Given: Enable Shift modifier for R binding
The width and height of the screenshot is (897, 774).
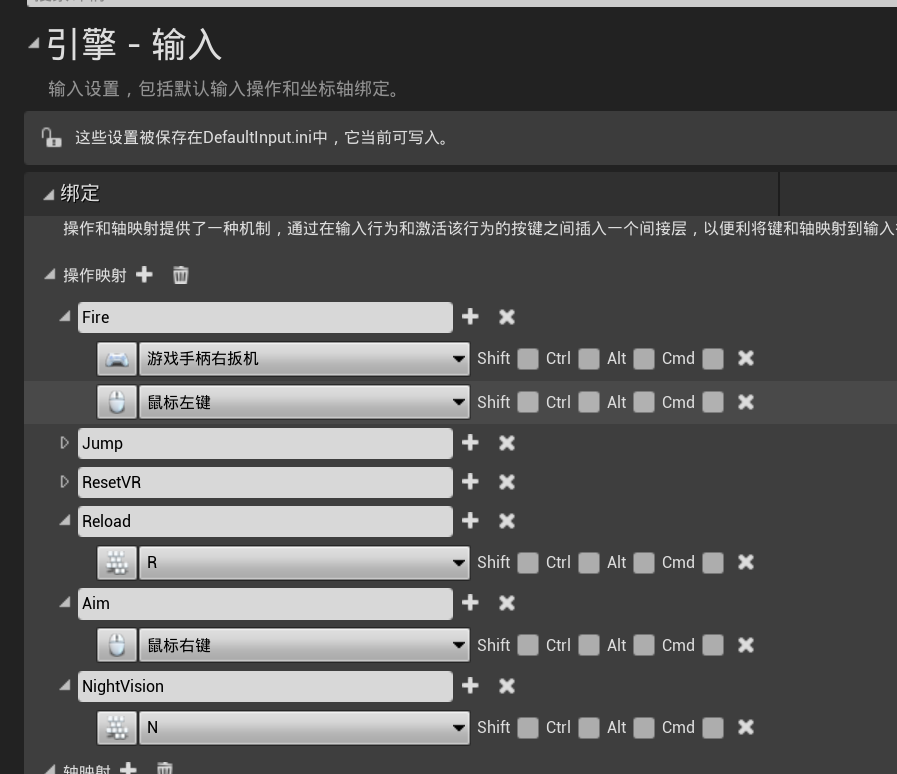Looking at the screenshot, I should point(527,562).
